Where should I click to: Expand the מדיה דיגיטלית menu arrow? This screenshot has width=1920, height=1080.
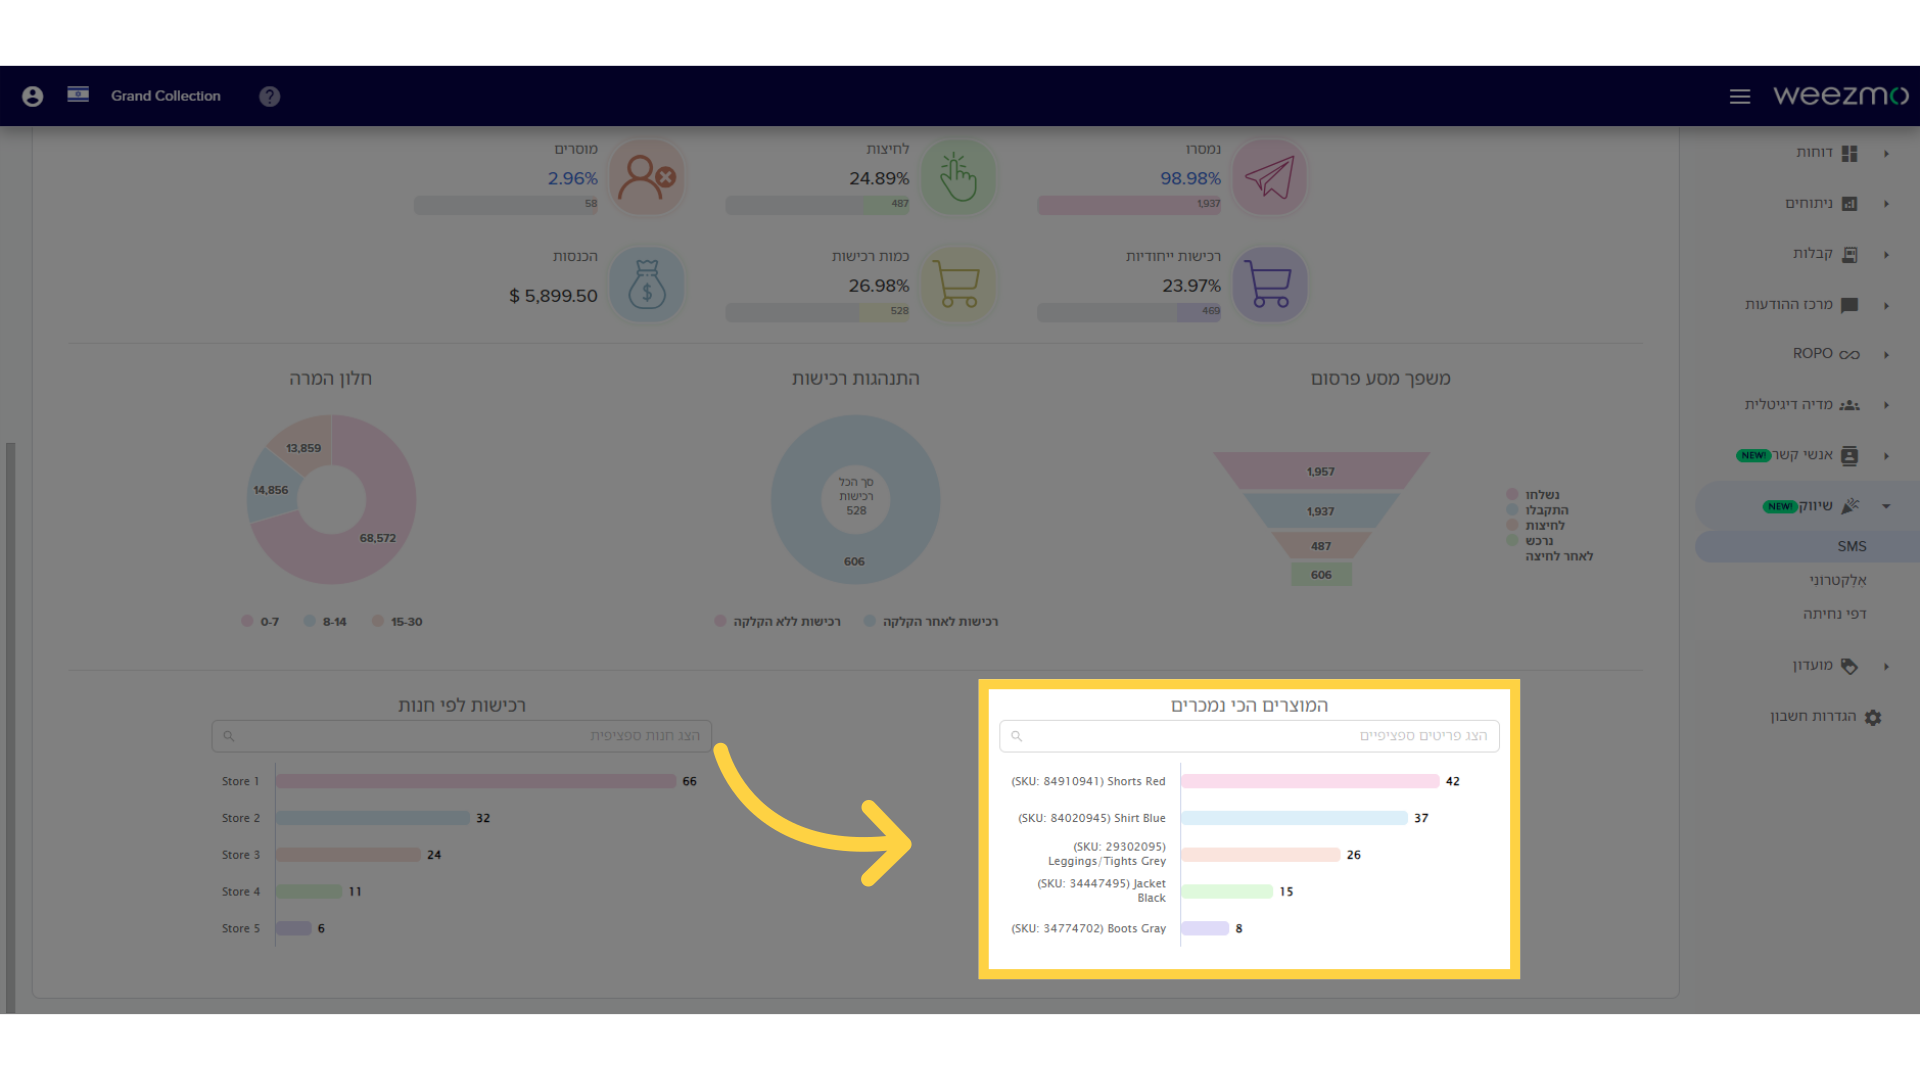coord(1886,405)
